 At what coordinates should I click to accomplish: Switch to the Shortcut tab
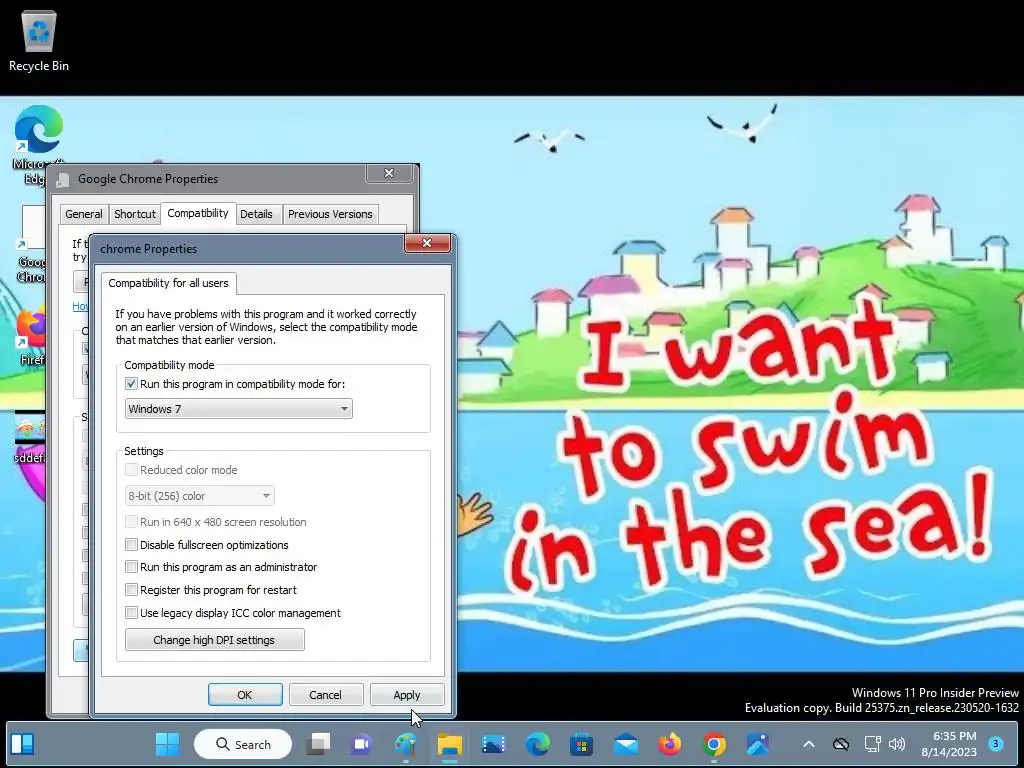point(135,214)
